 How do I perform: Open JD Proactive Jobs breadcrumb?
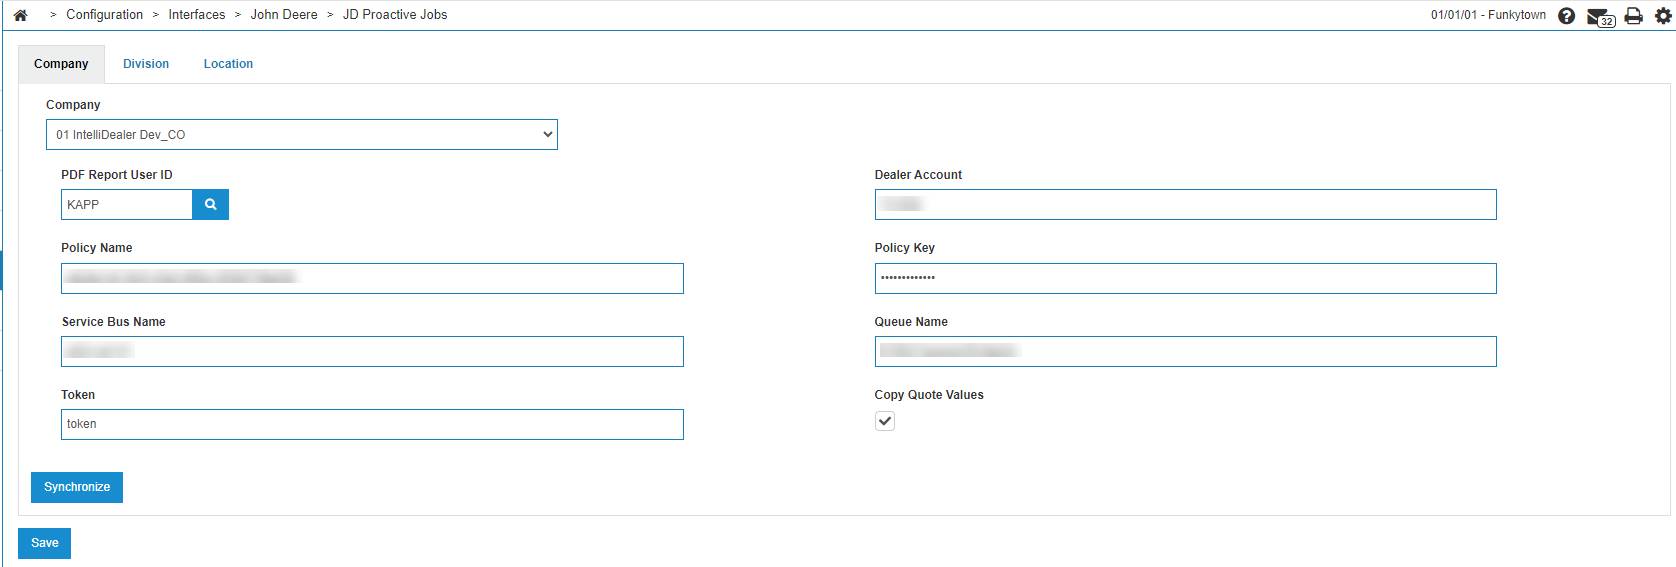click(x=395, y=15)
